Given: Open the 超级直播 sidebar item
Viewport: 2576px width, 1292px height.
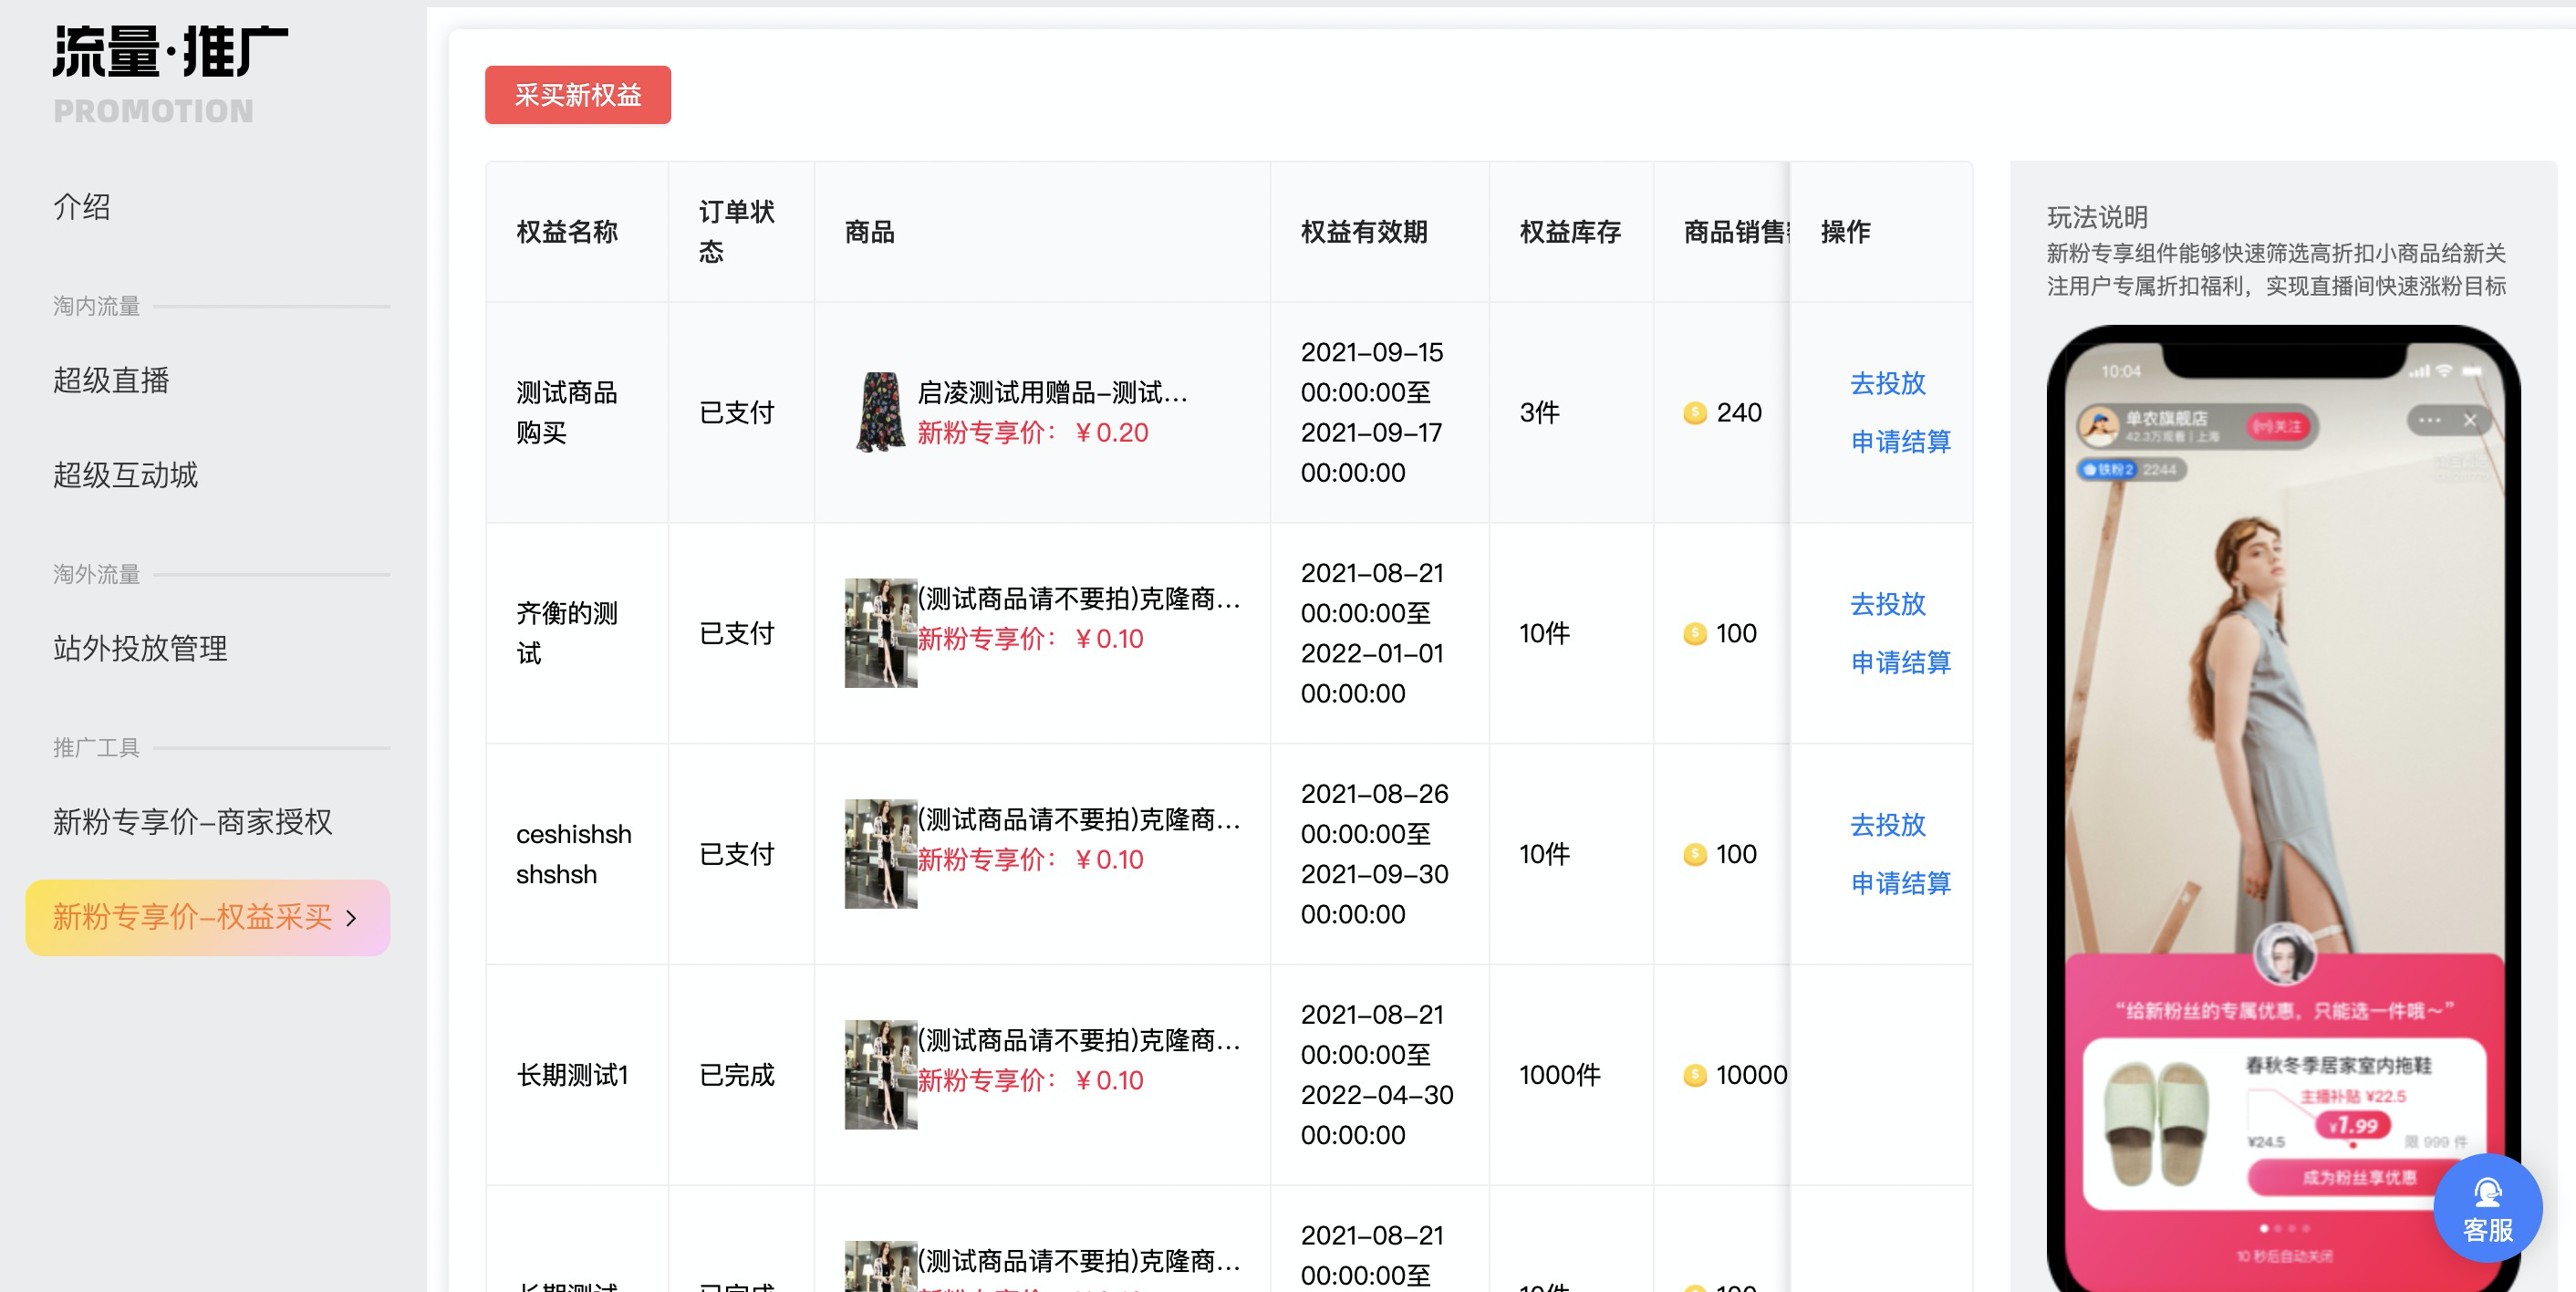Looking at the screenshot, I should (x=111, y=380).
